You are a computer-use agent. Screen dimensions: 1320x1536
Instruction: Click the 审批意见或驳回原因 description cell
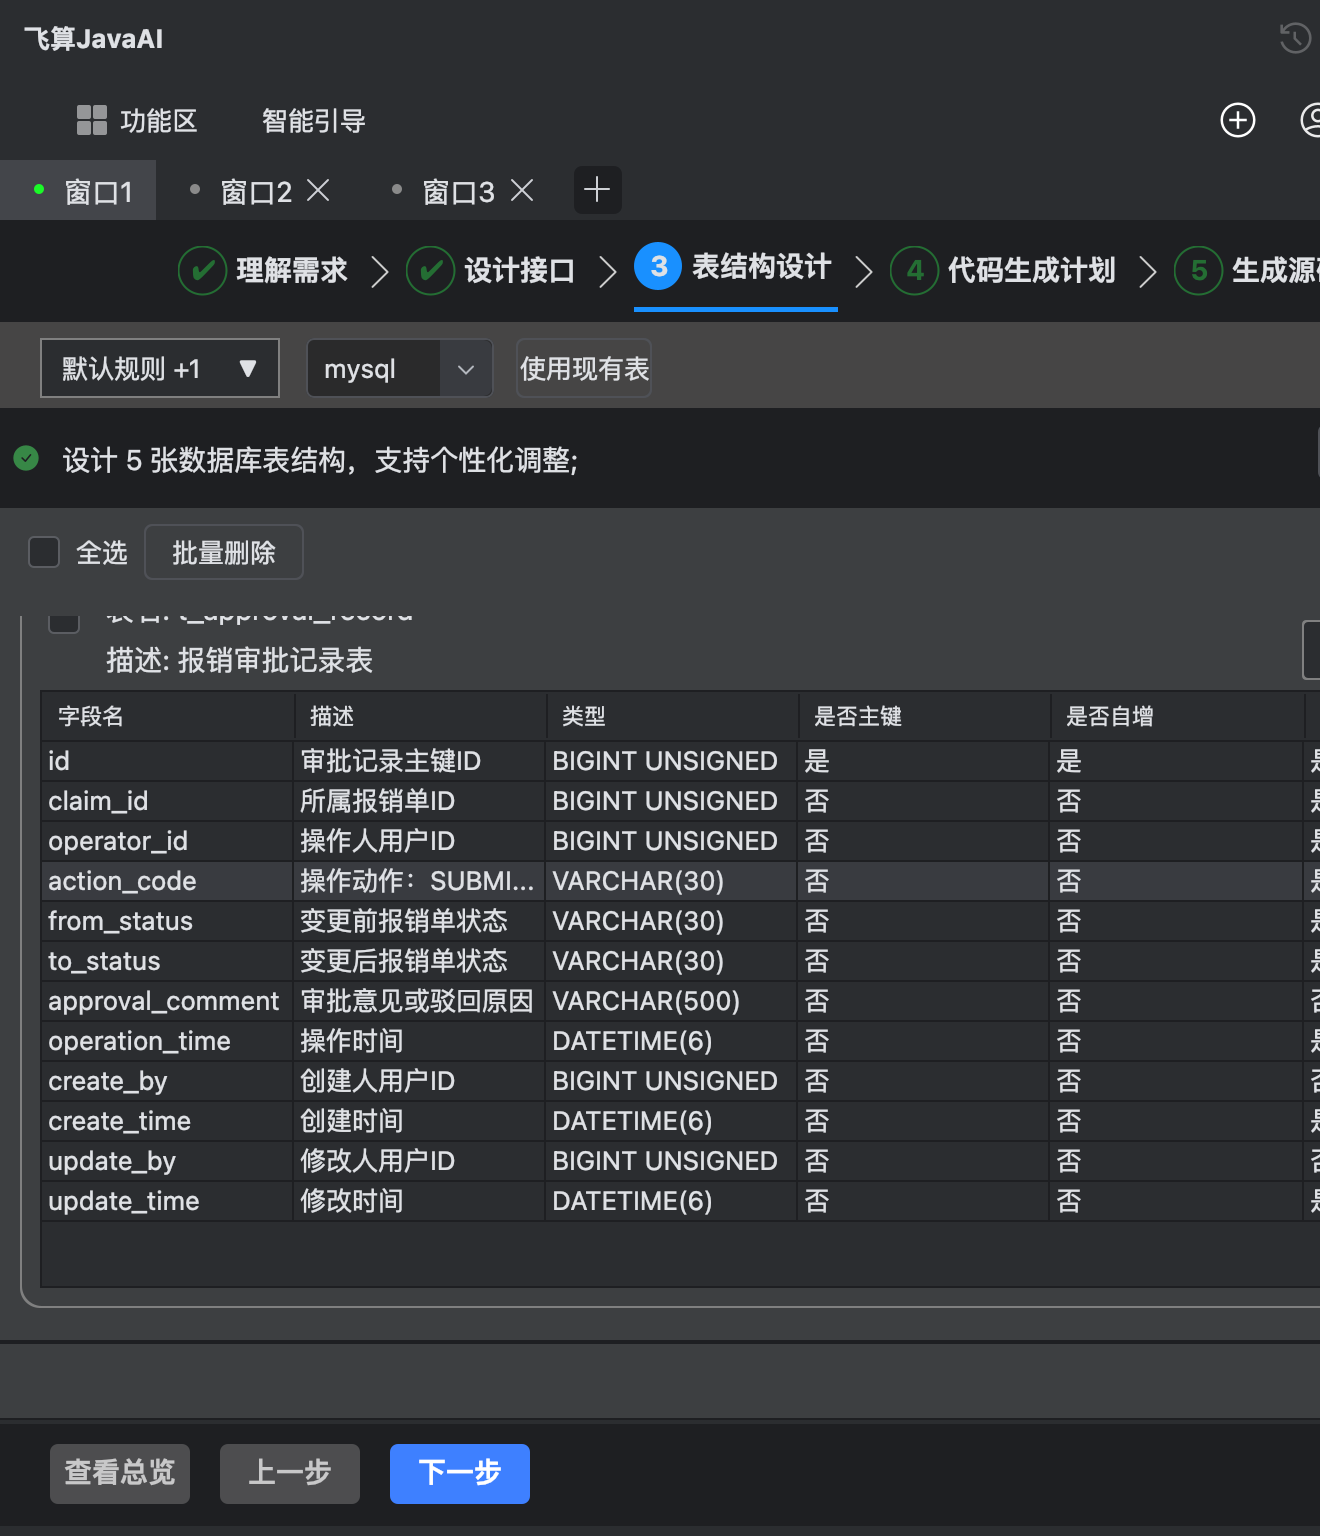coord(419,1001)
